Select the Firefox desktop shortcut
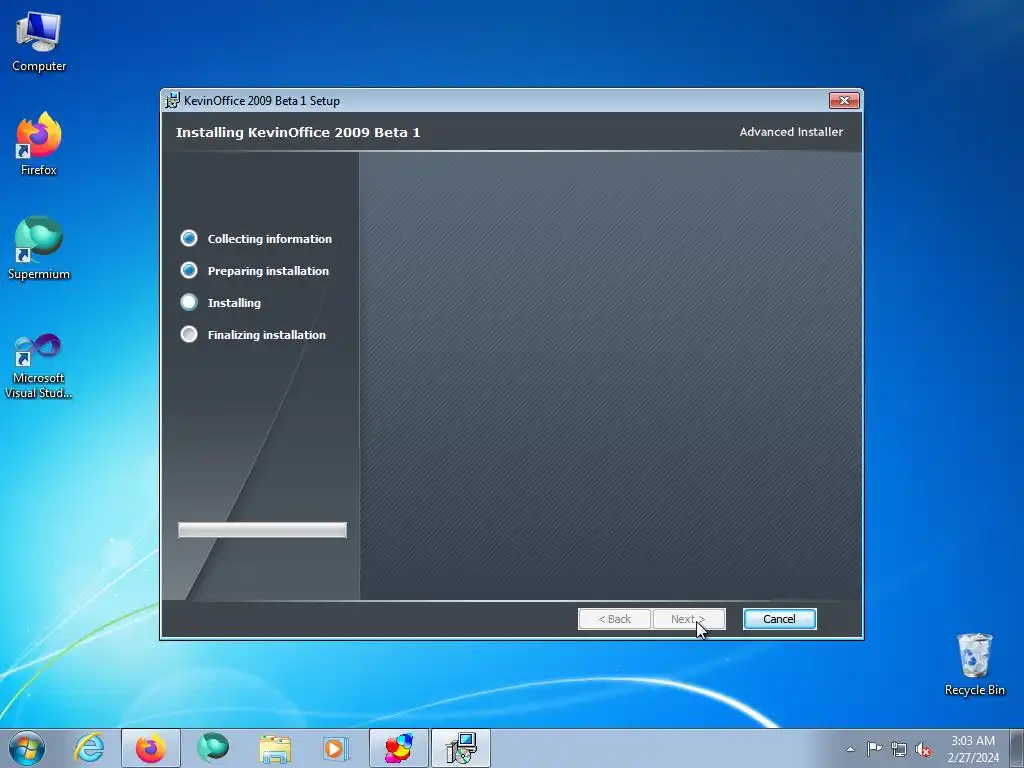This screenshot has width=1024, height=768. pos(39,144)
